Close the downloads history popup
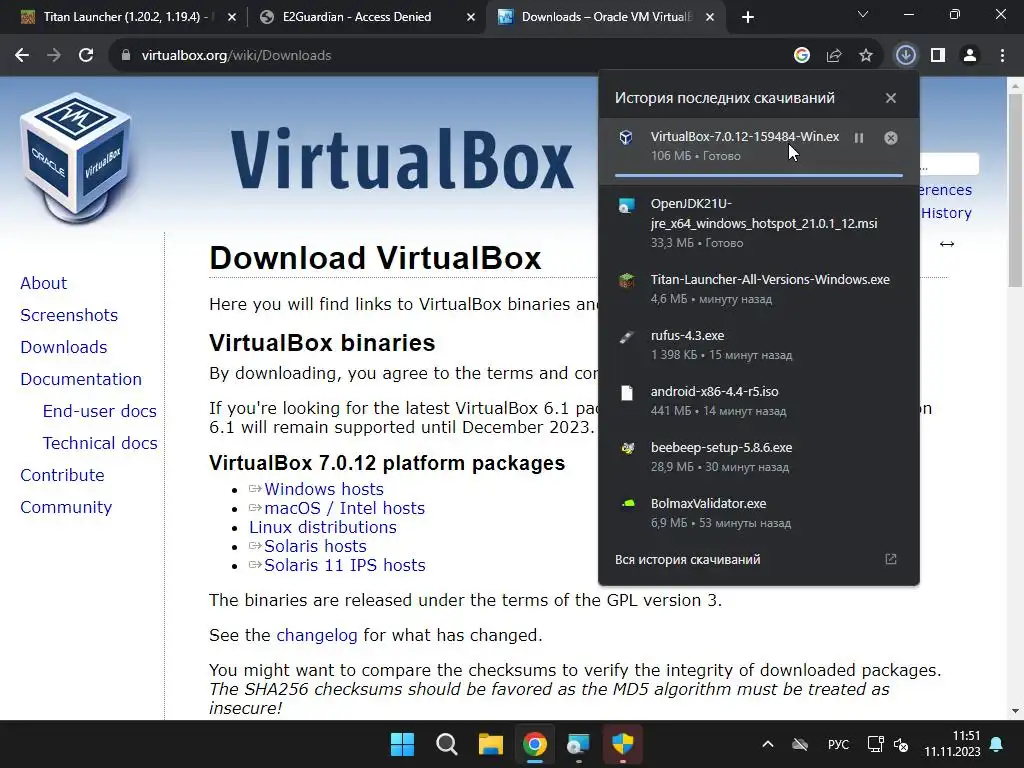This screenshot has width=1024, height=768. tap(891, 98)
